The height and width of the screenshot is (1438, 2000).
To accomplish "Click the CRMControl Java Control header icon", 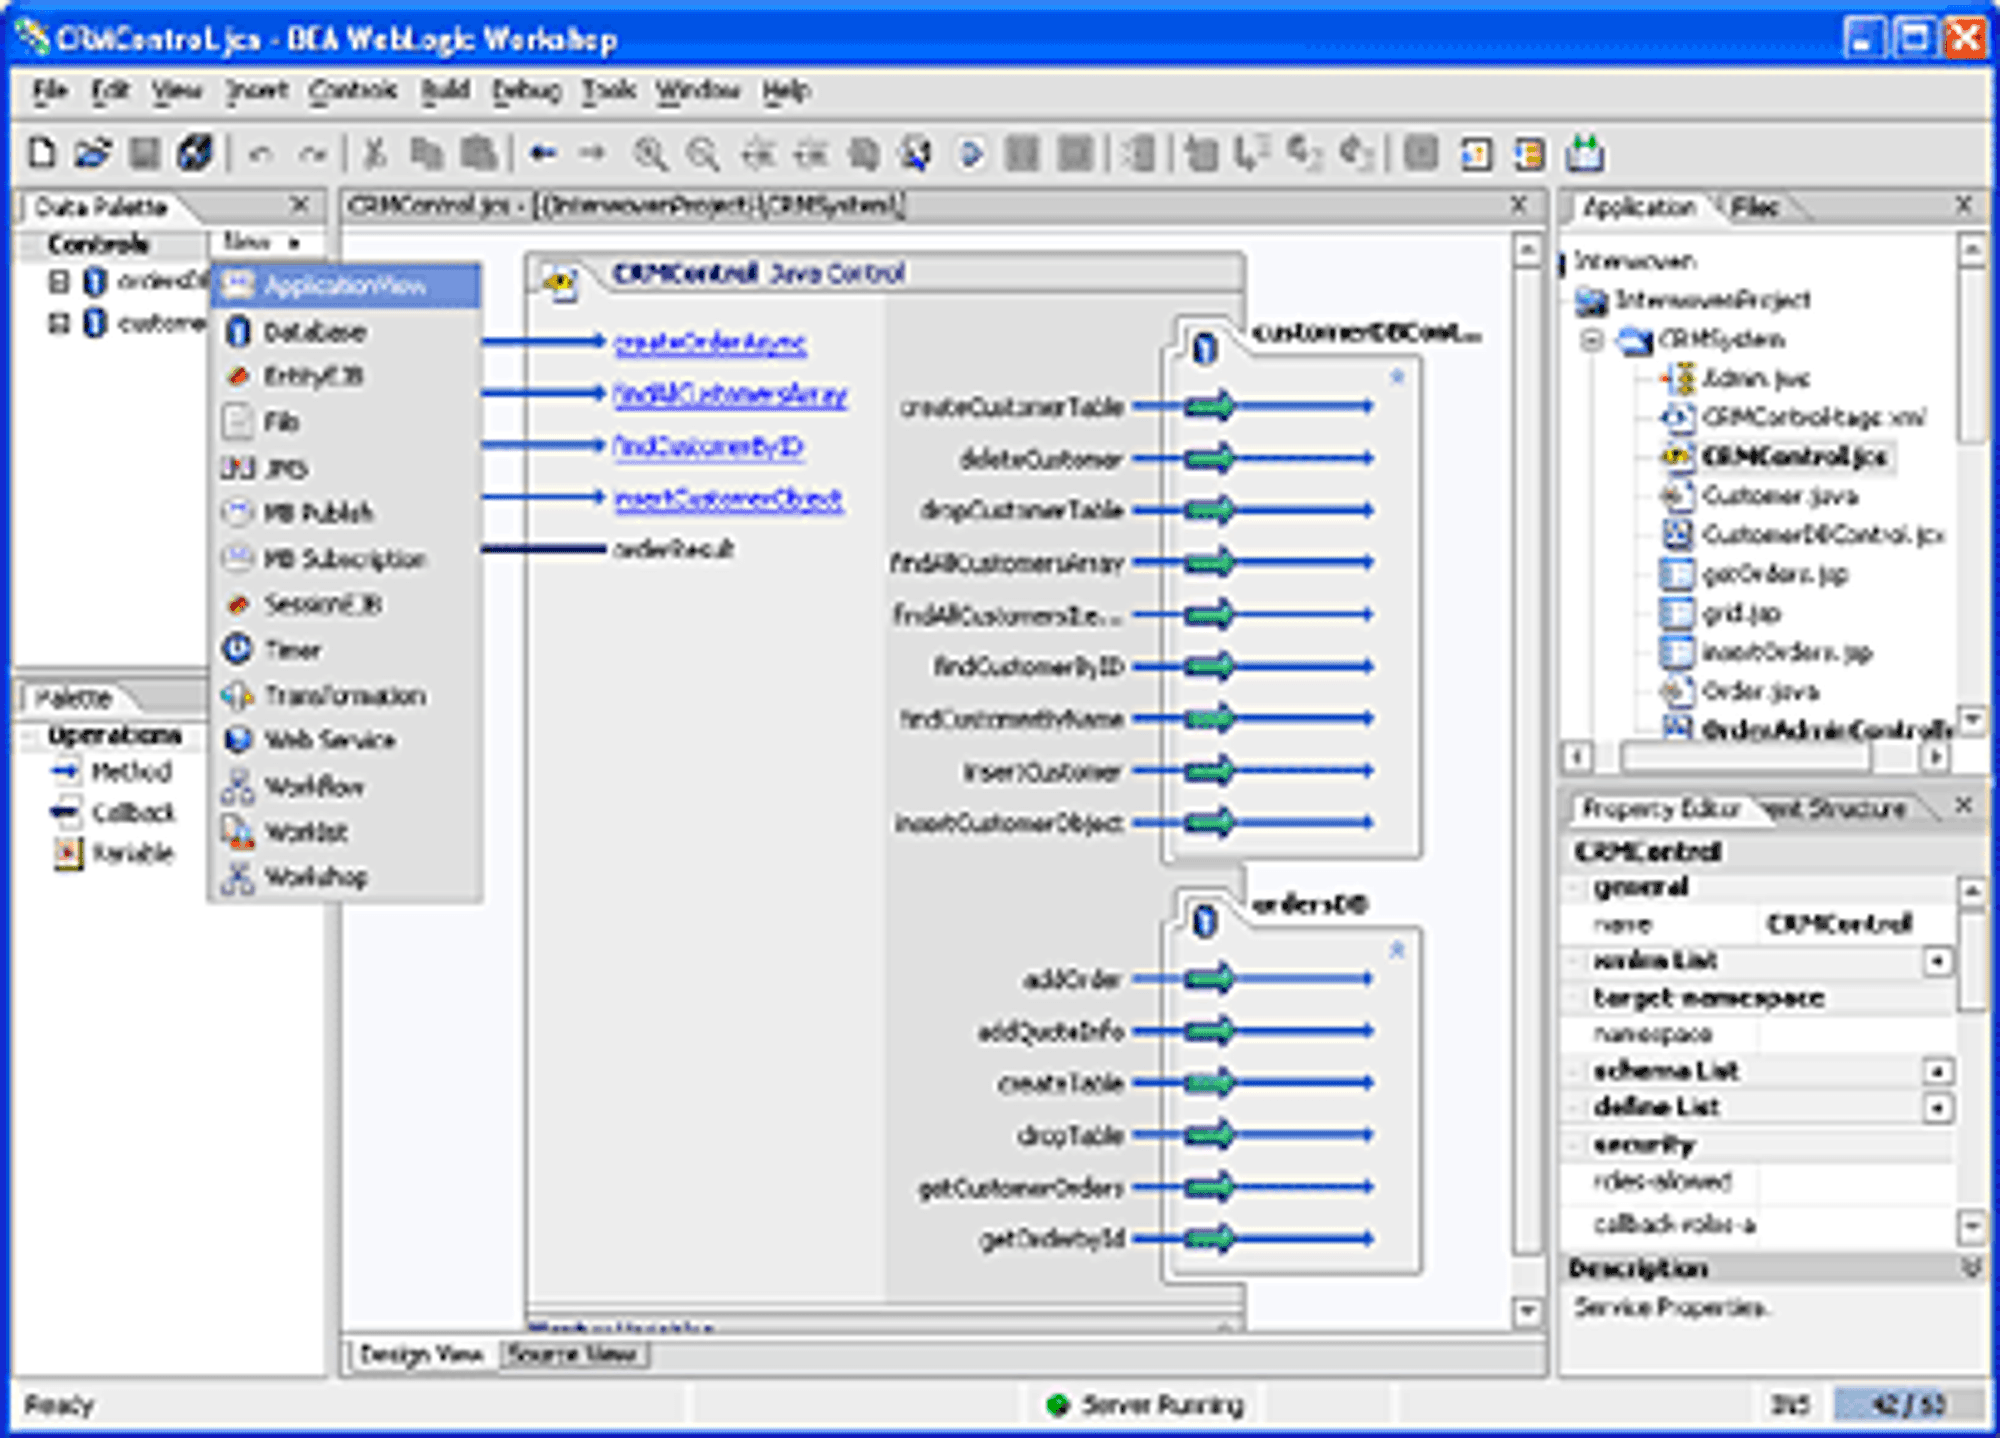I will coord(560,283).
